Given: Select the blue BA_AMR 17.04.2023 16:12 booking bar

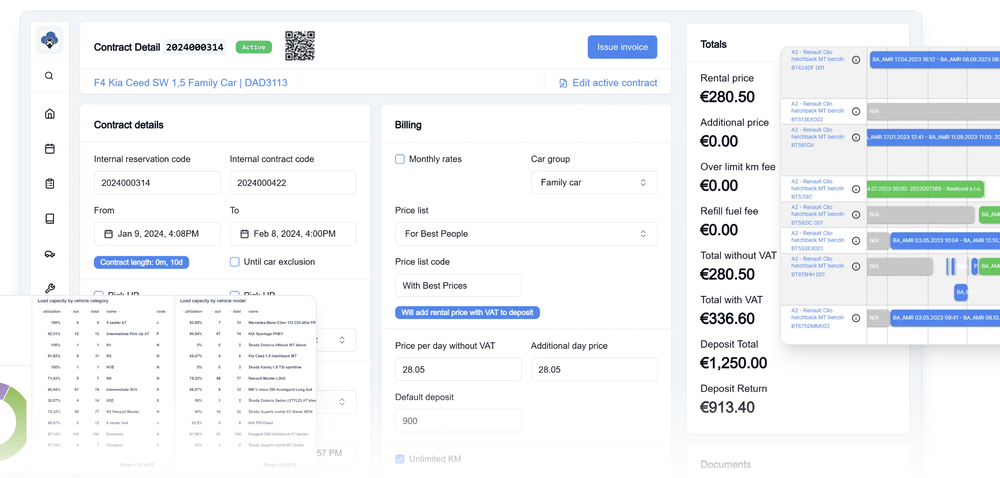Looking at the screenshot, I should tap(935, 60).
